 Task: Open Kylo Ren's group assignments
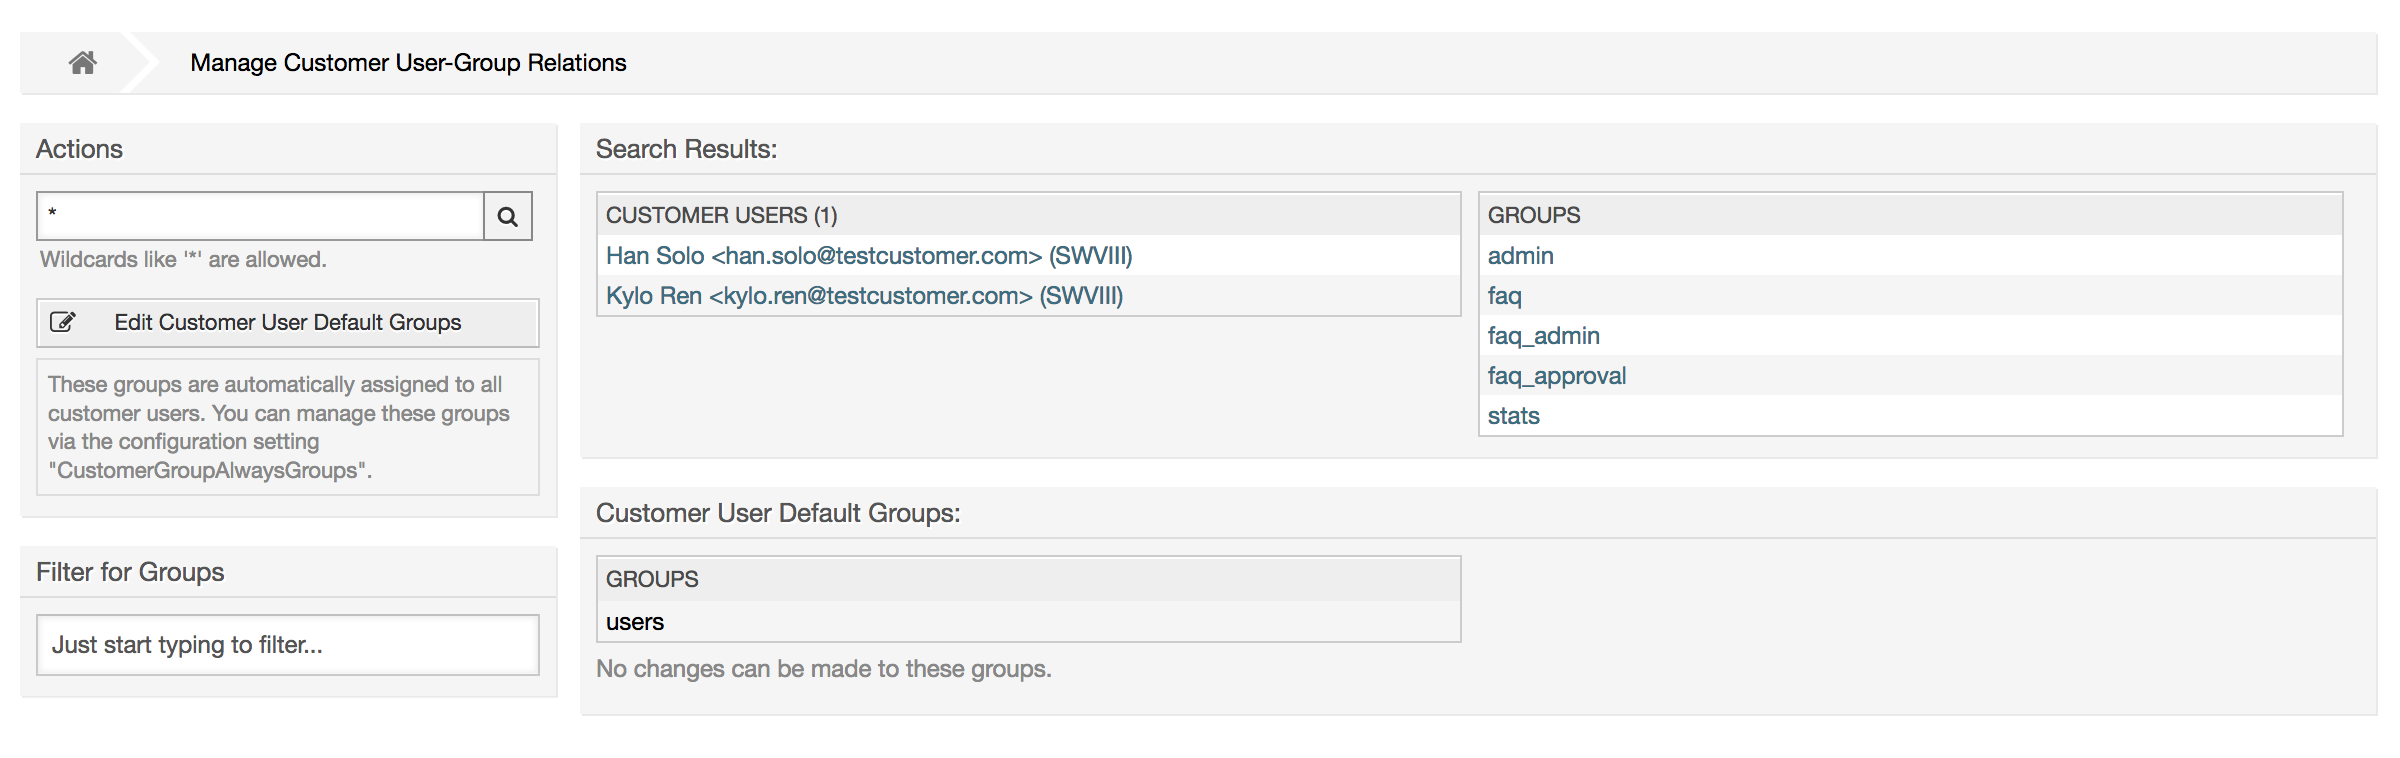pos(864,296)
